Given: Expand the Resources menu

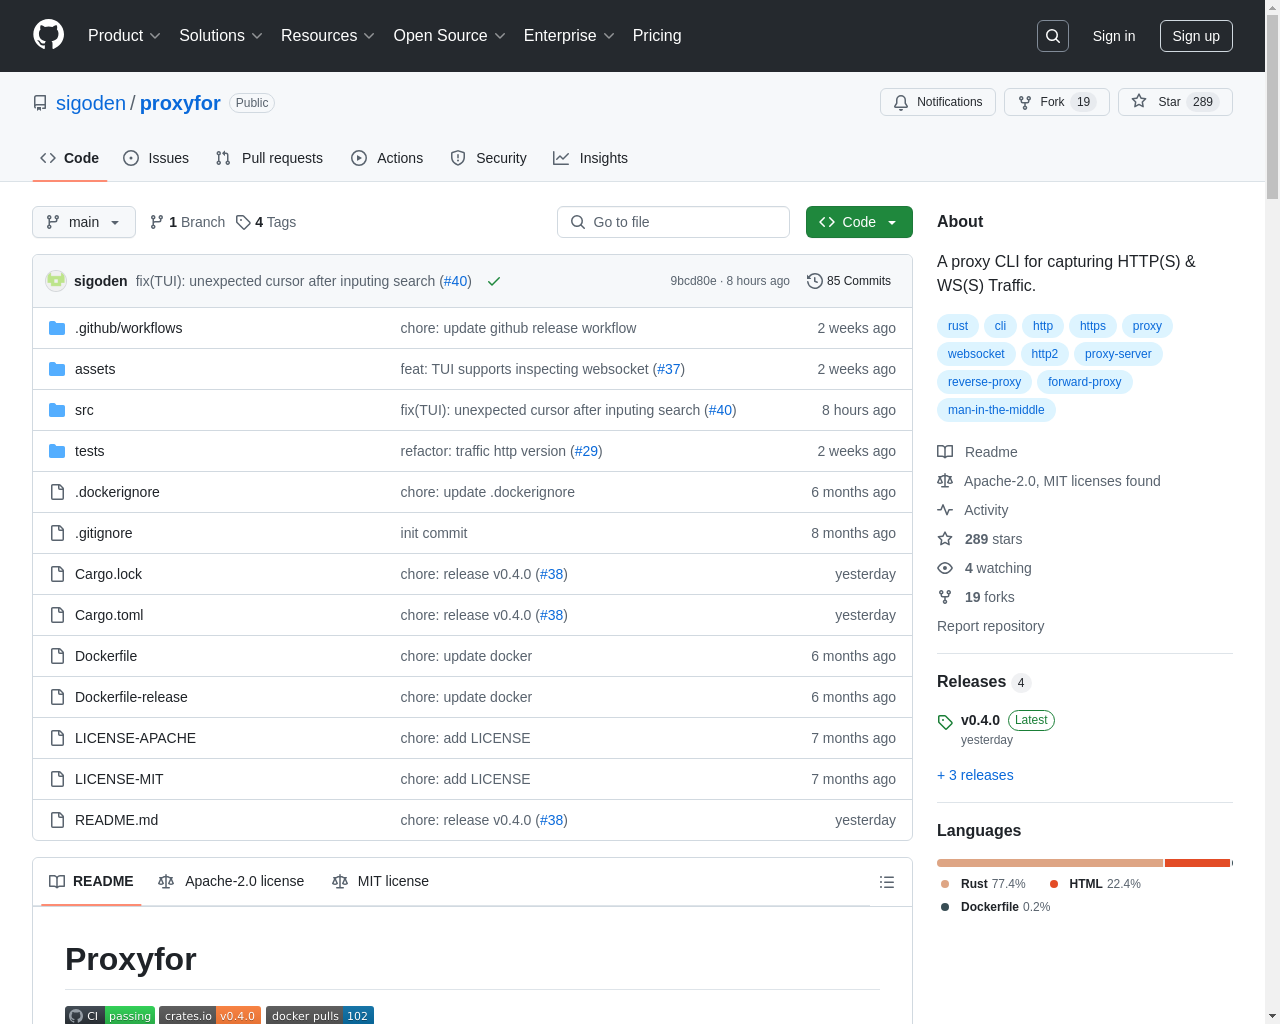Looking at the screenshot, I should [328, 36].
